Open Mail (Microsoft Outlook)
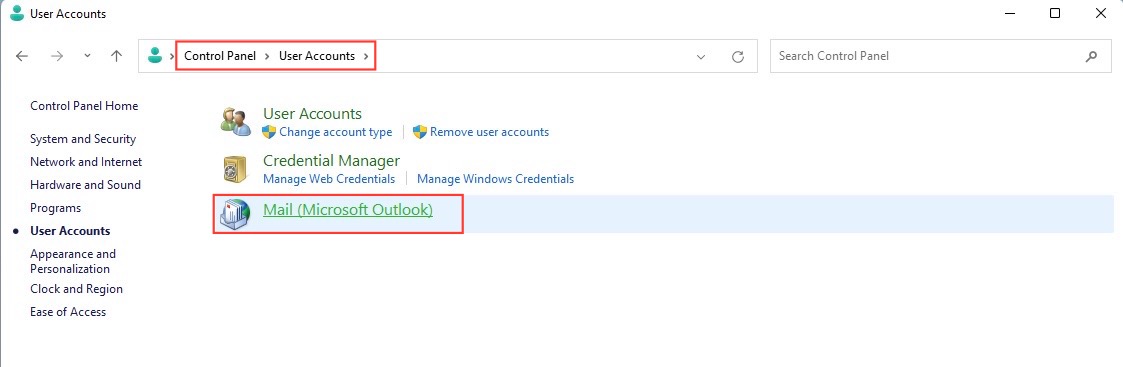Image resolution: width=1123 pixels, height=367 pixels. click(348, 210)
